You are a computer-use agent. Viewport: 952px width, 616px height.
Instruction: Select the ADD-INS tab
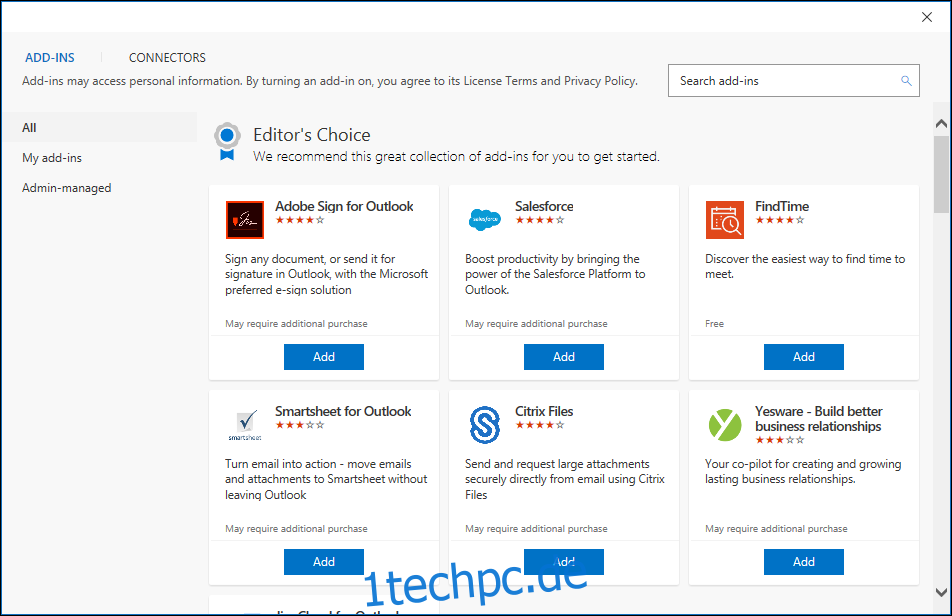[50, 58]
